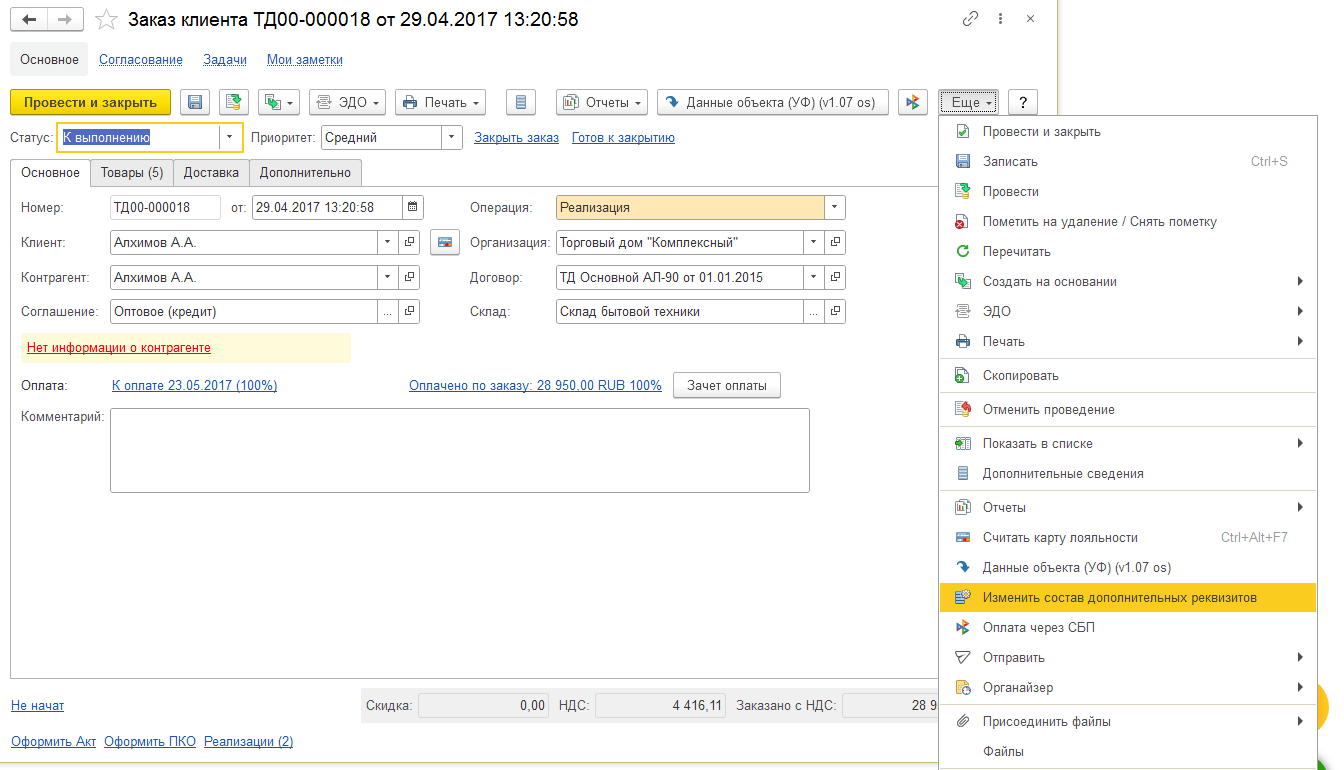Expand the Операция dropdown arrow
The image size is (1344, 770).
click(835, 207)
